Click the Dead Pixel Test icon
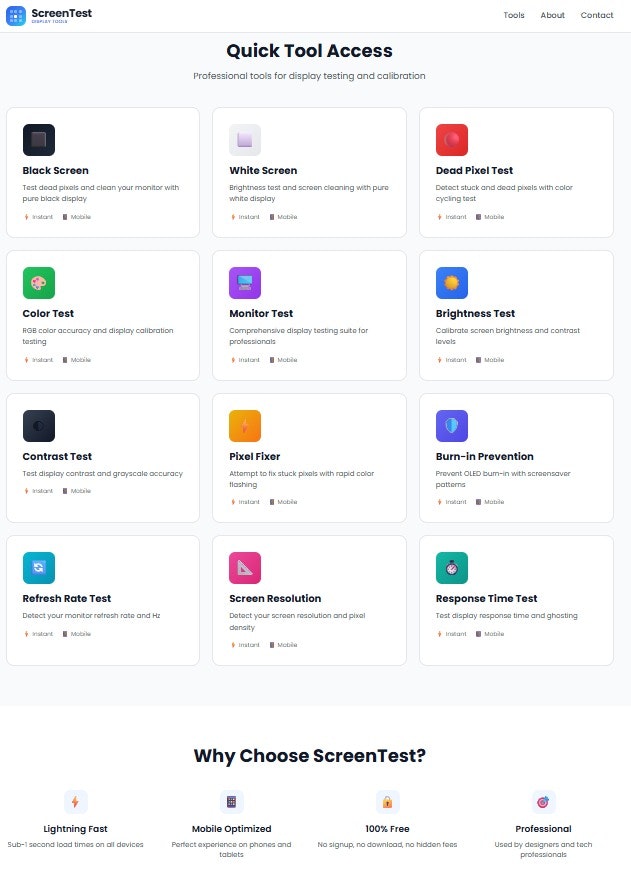 point(452,140)
